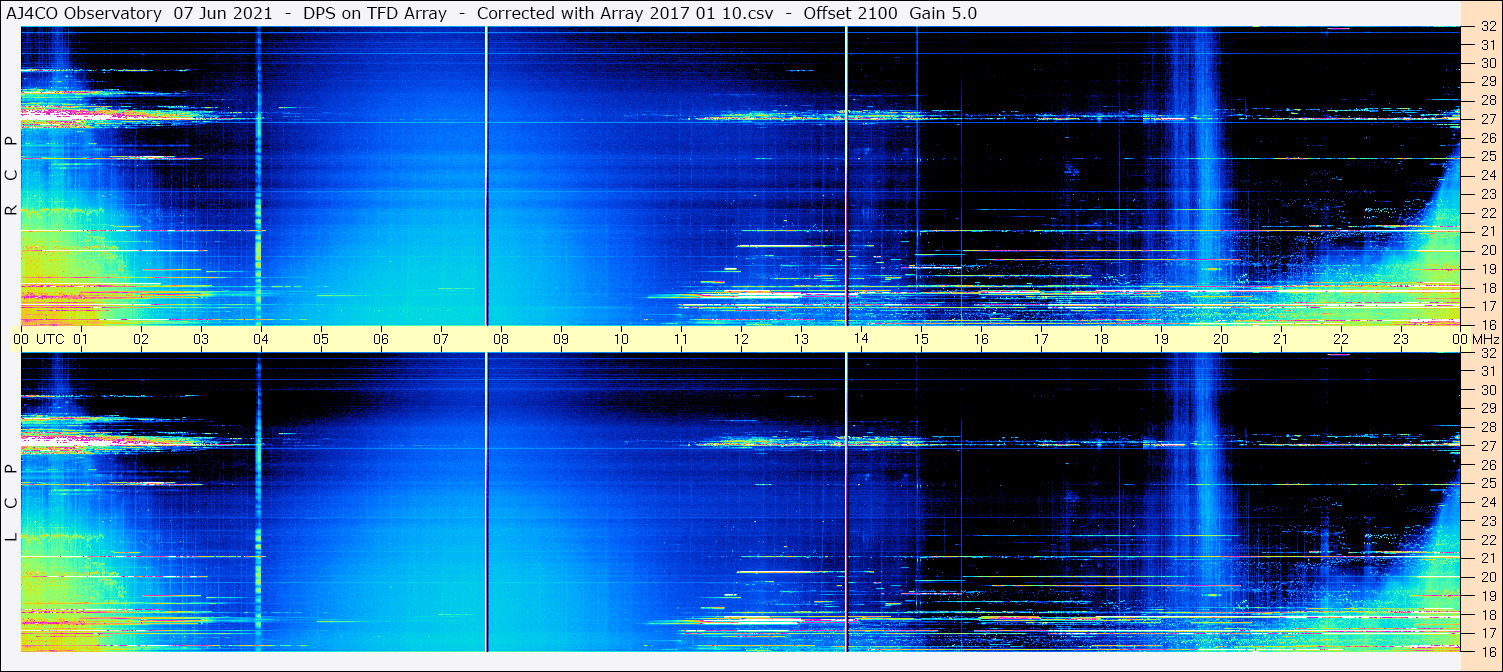This screenshot has width=1503, height=672.
Task: Click the MHz unit label on the axis
Action: pyautogui.click(x=1483, y=339)
